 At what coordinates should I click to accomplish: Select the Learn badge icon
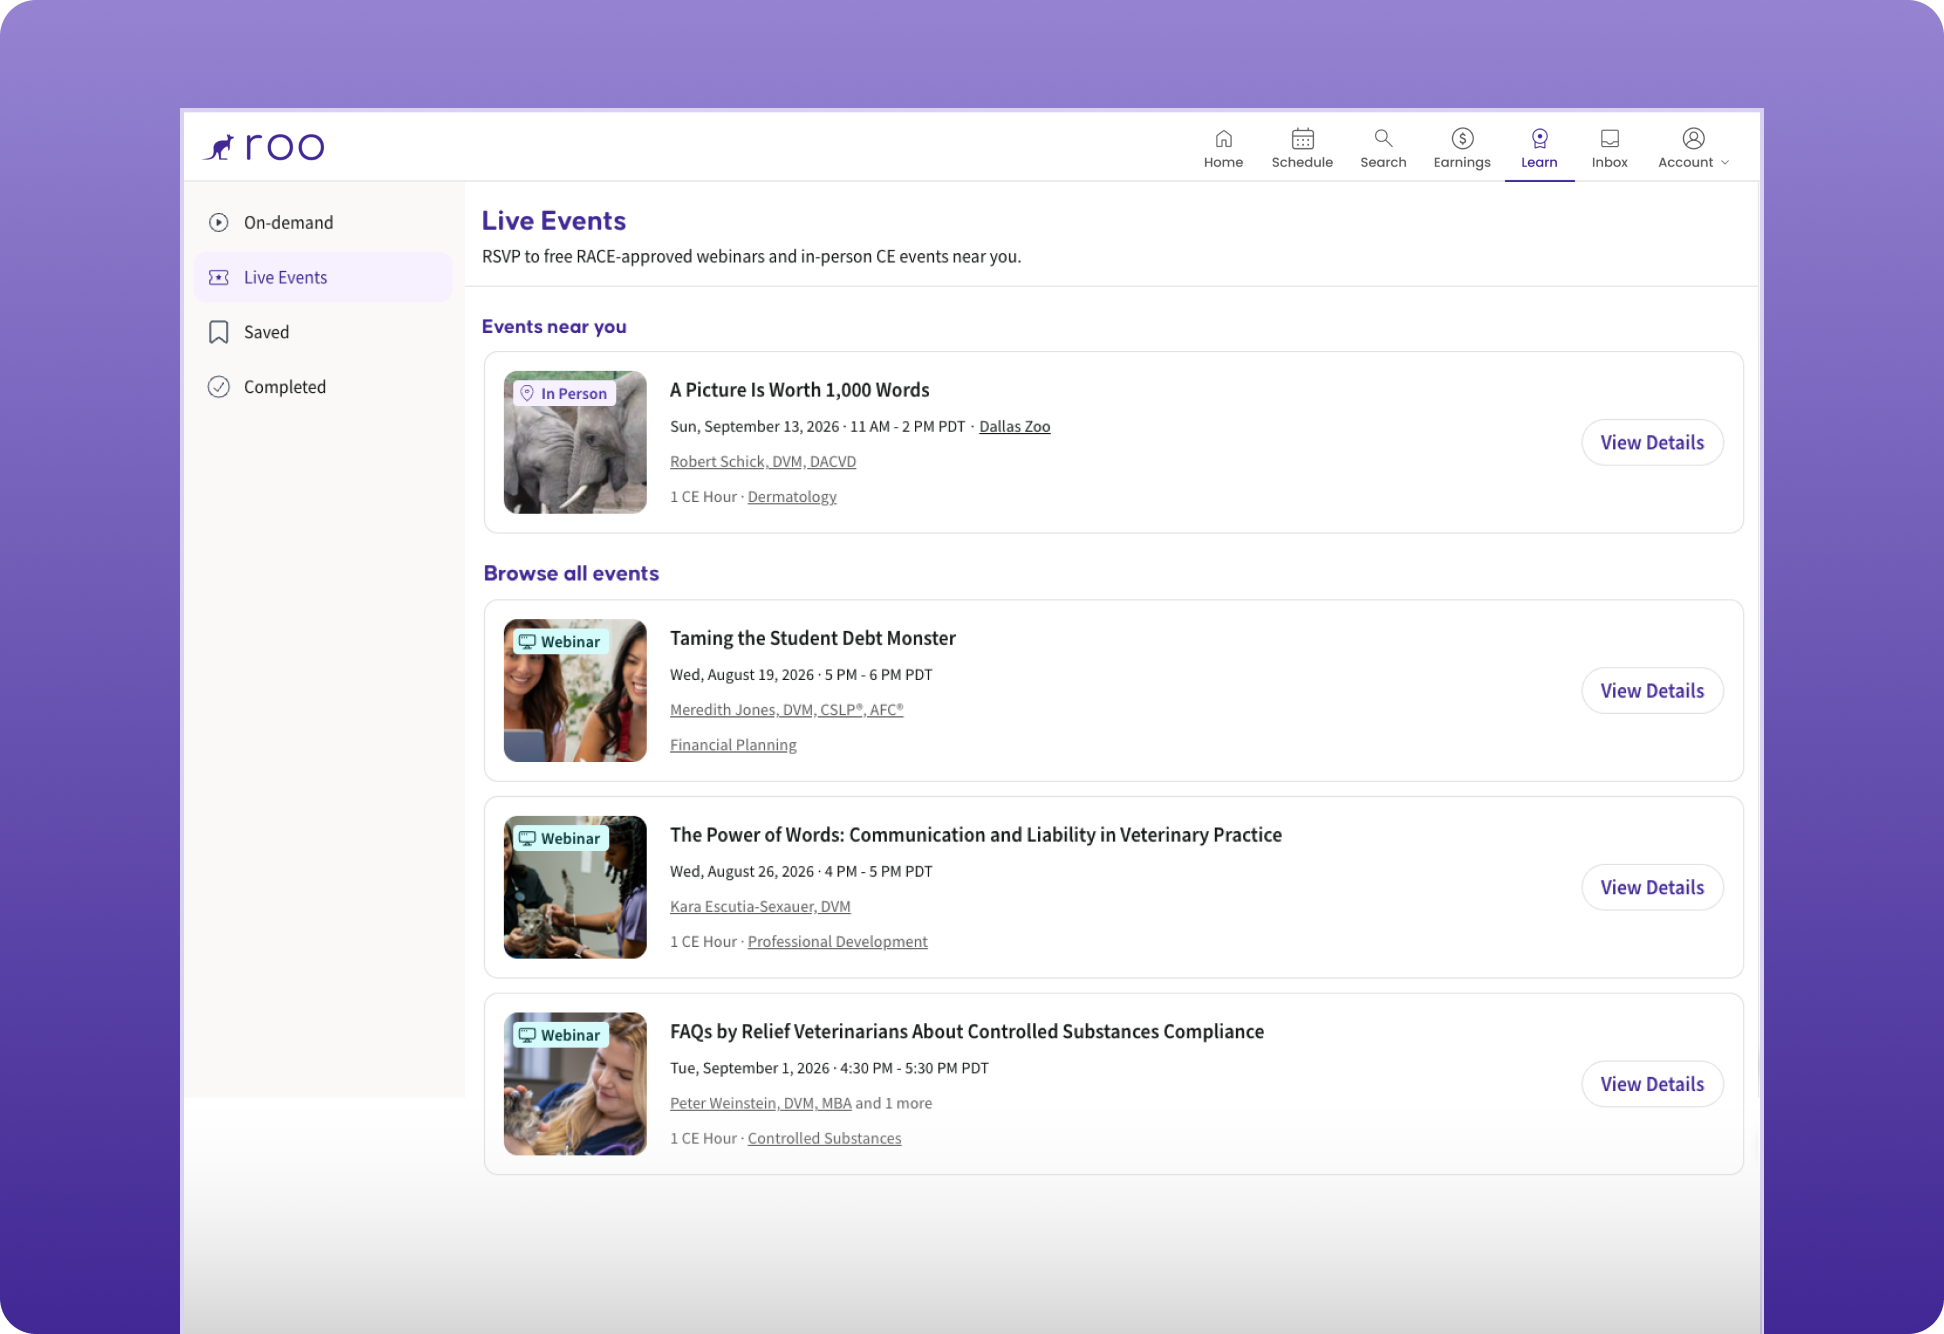click(1539, 139)
